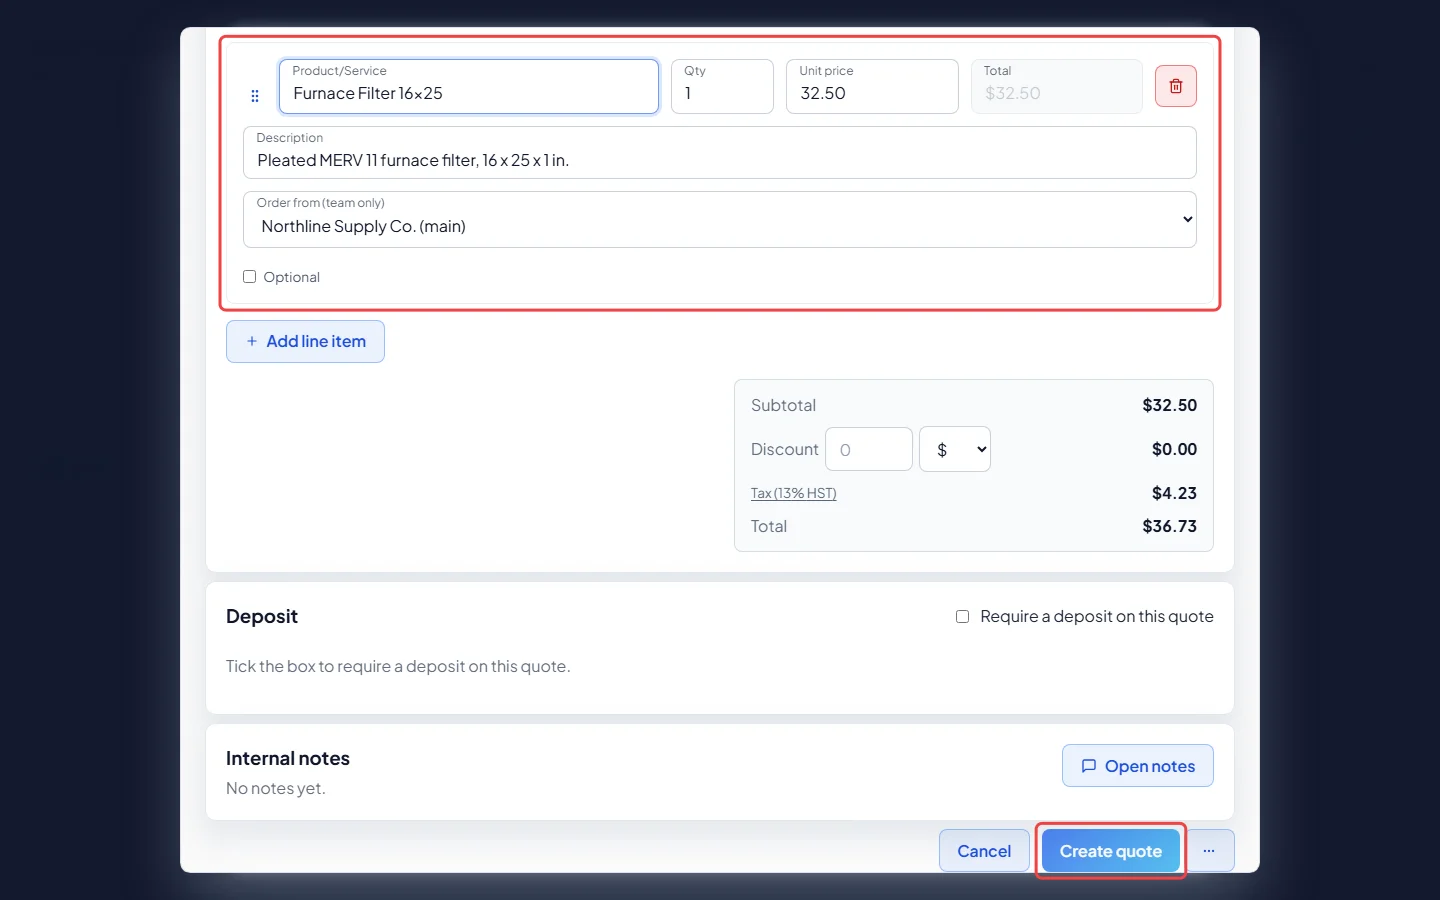
Task: Select the tax amount $4.23
Action: 1174,493
